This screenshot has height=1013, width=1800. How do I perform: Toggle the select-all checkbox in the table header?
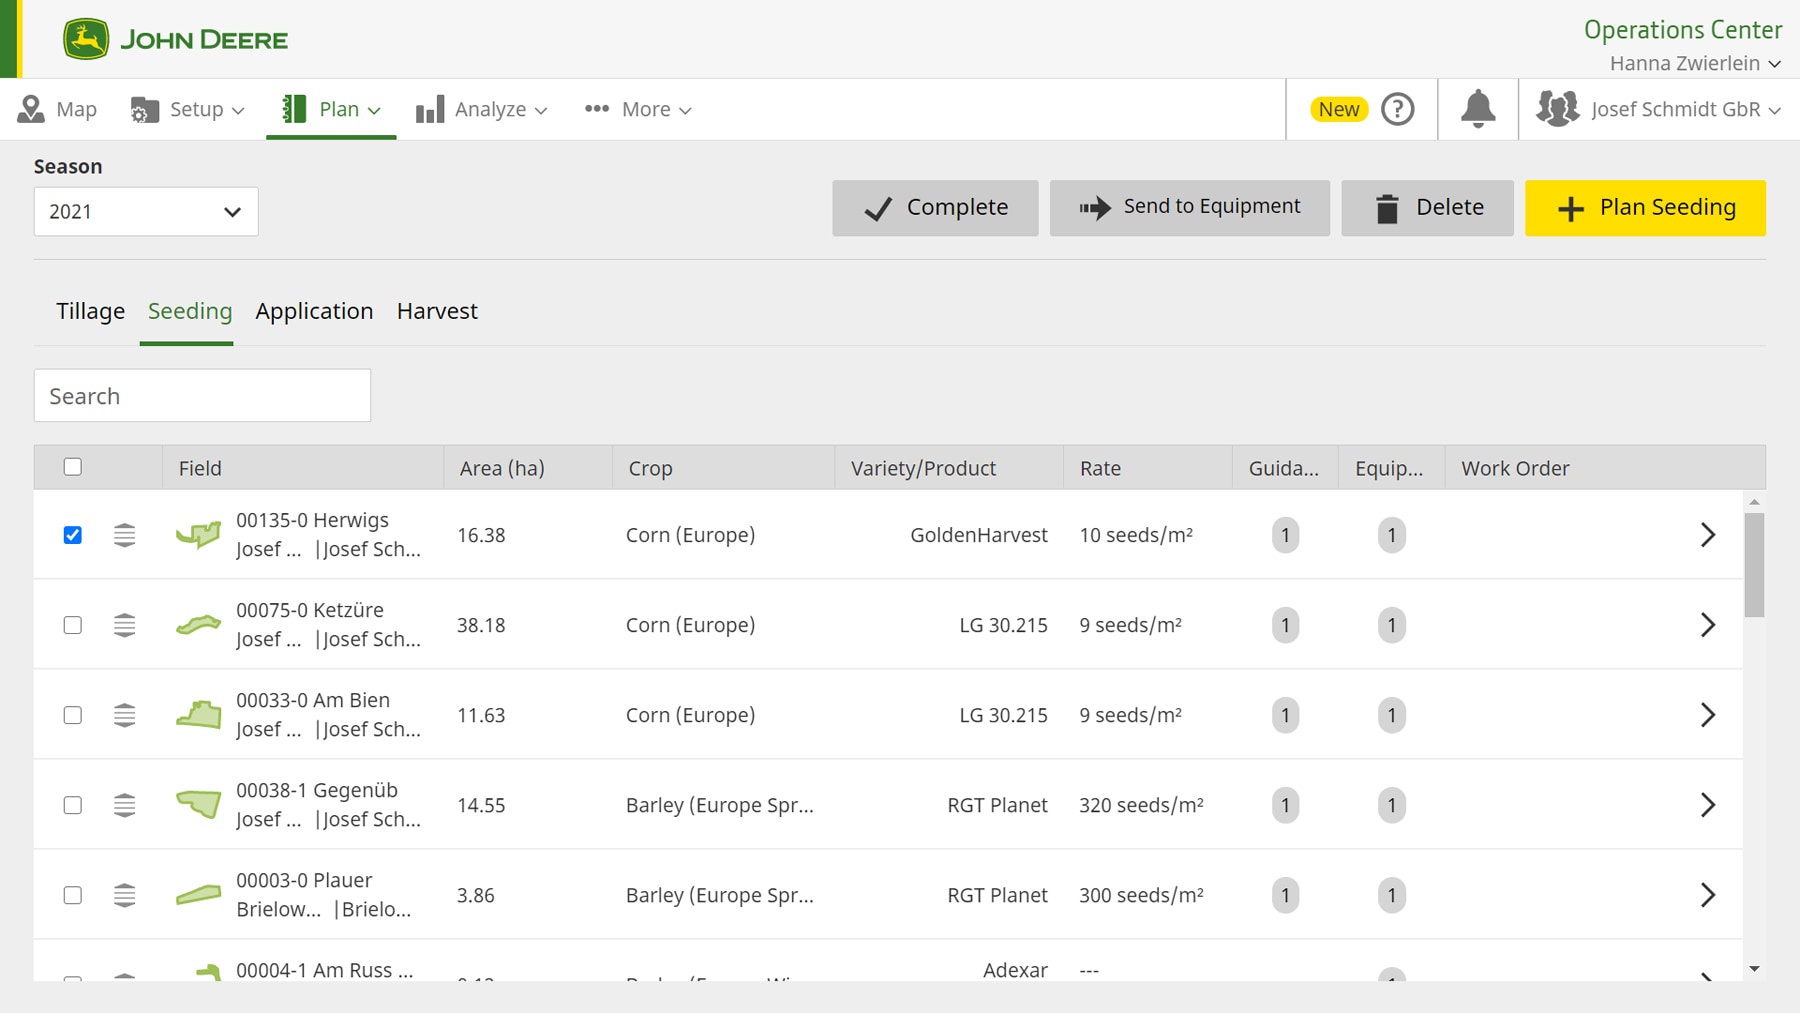(x=73, y=467)
